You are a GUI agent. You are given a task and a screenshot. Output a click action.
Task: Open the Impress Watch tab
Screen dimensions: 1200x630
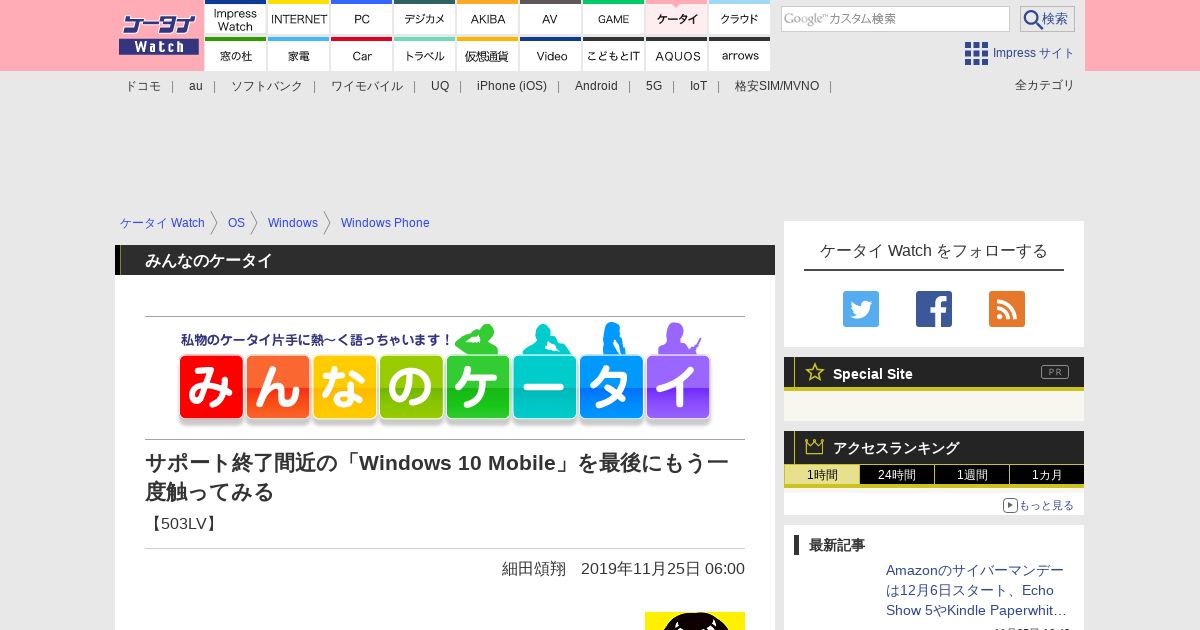[235, 19]
